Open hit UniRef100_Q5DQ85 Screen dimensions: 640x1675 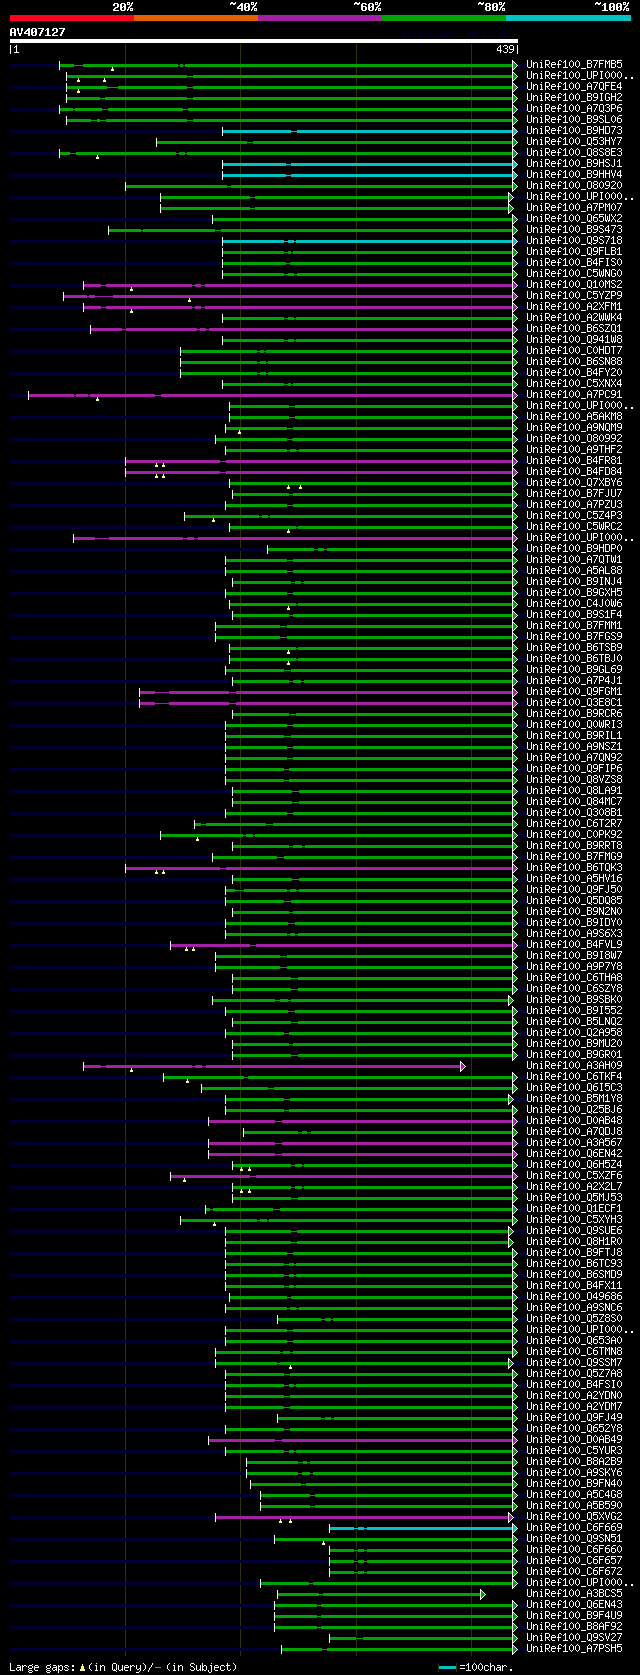[x=574, y=900]
